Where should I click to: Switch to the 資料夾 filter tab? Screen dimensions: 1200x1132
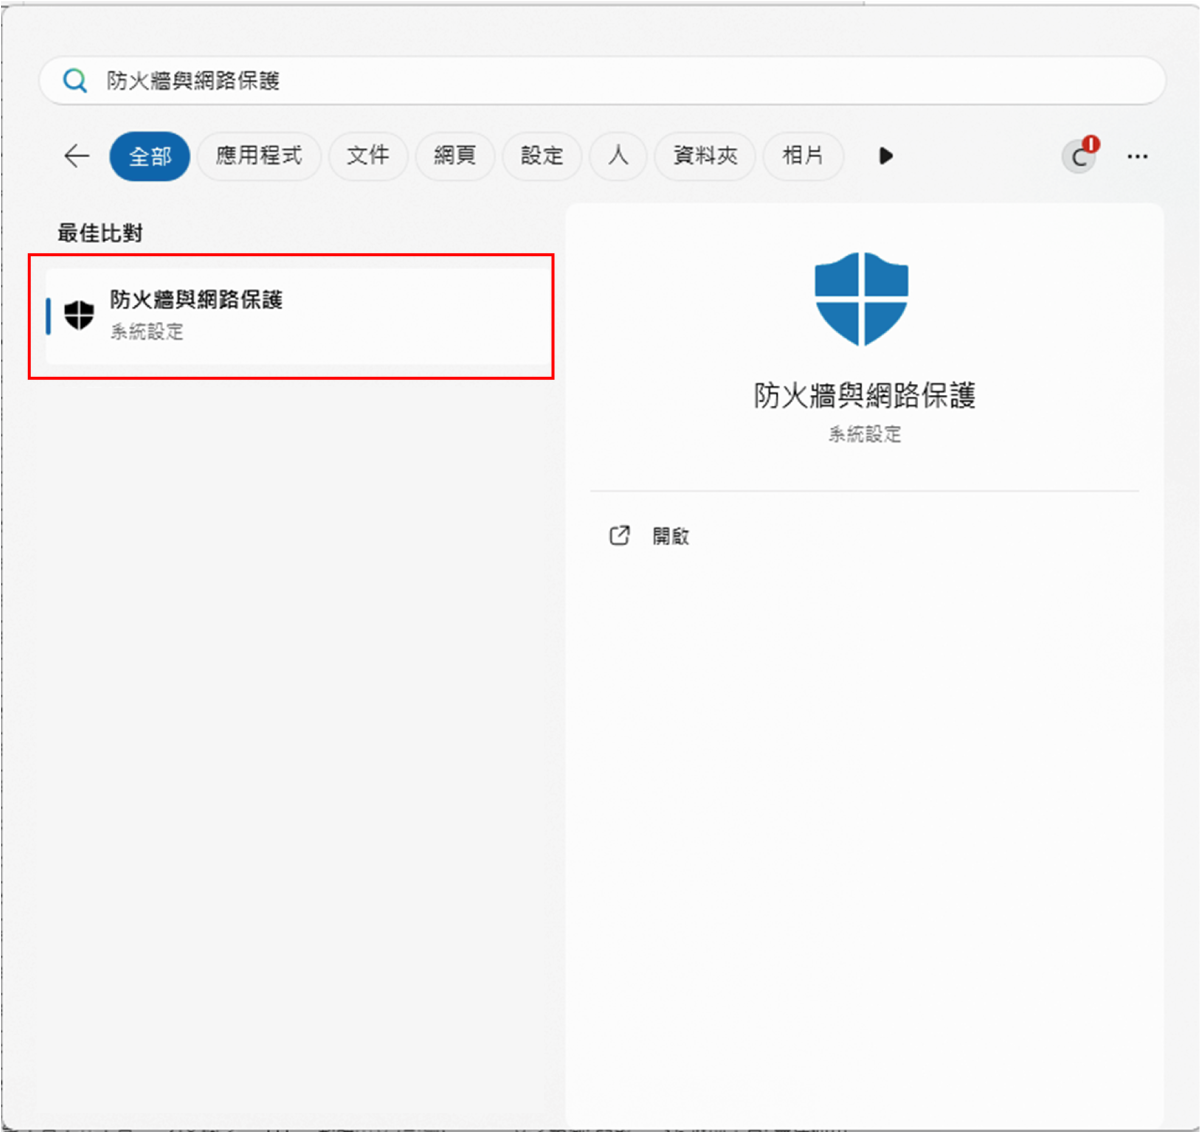pyautogui.click(x=705, y=156)
